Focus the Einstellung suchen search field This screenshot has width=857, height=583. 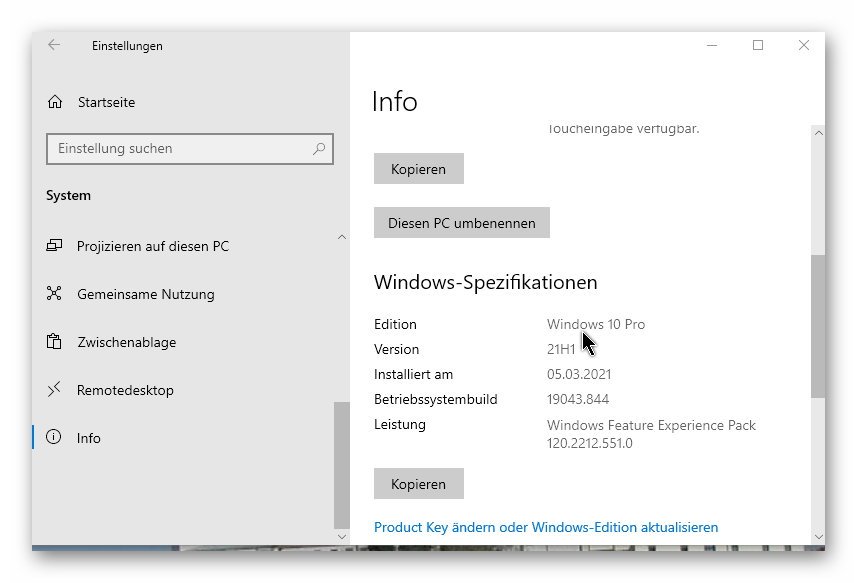point(190,149)
